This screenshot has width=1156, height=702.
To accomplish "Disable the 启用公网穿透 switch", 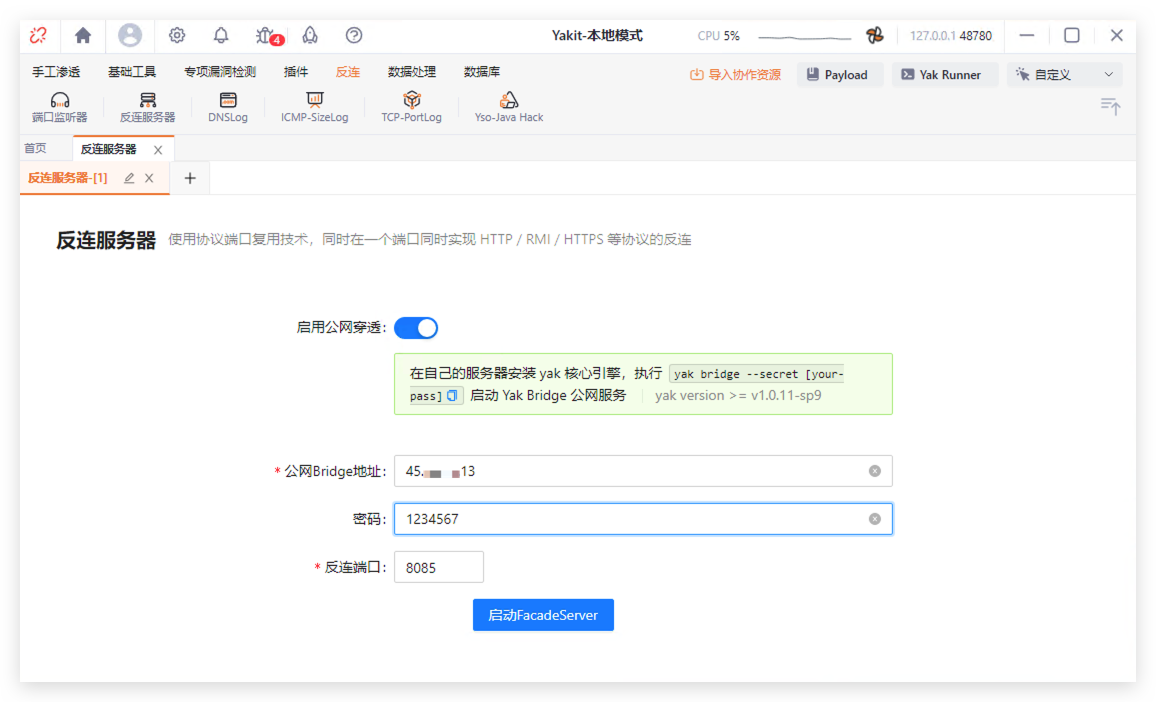I will [x=416, y=328].
